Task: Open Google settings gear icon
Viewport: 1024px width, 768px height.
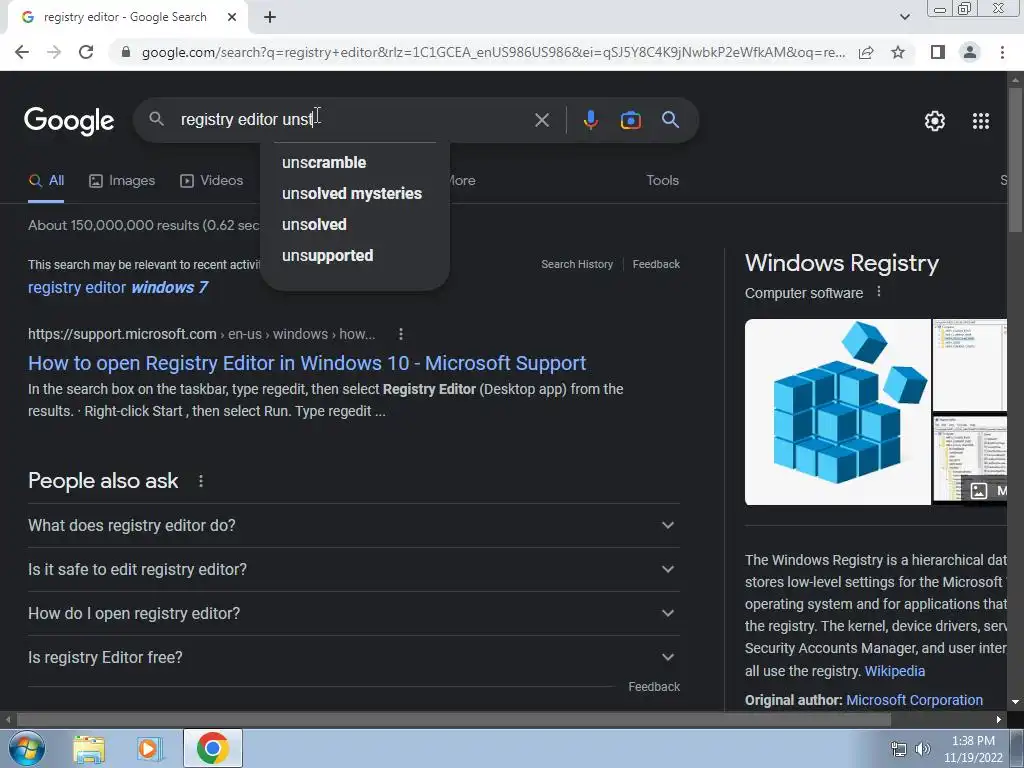Action: pyautogui.click(x=935, y=121)
